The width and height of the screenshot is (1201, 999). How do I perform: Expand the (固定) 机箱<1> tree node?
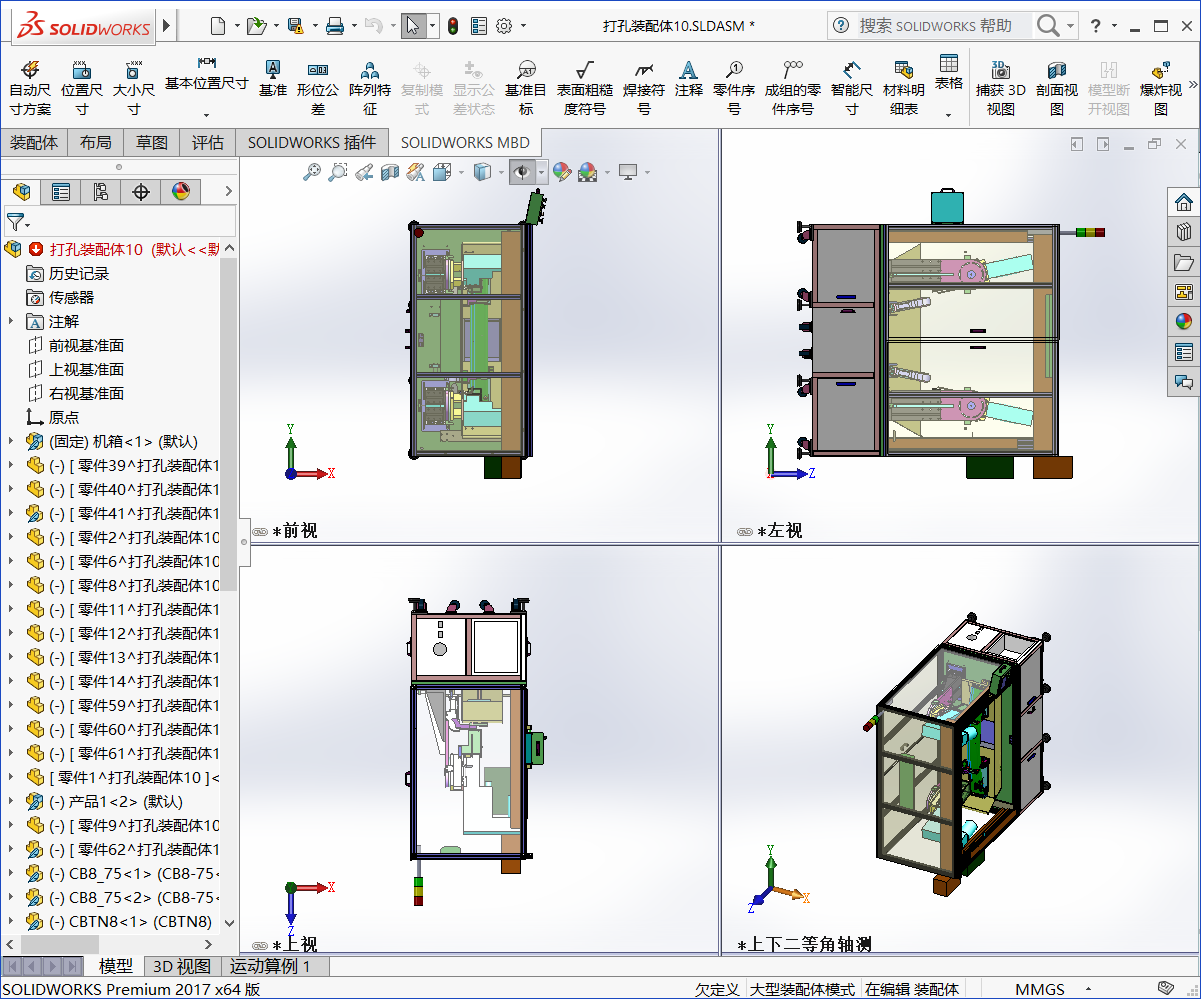11,441
